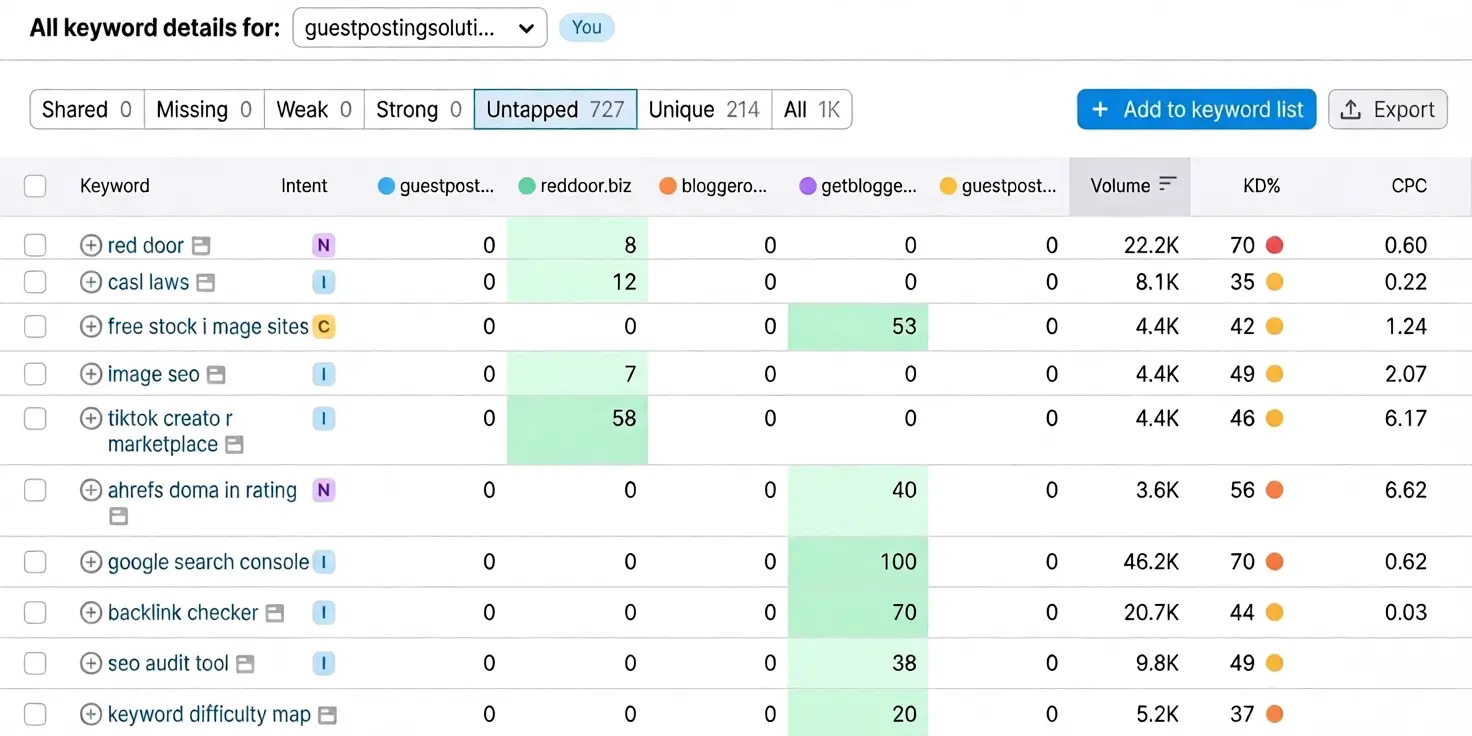Check the image seo row checkbox
Screen dimensions: 1472x736
(35, 374)
